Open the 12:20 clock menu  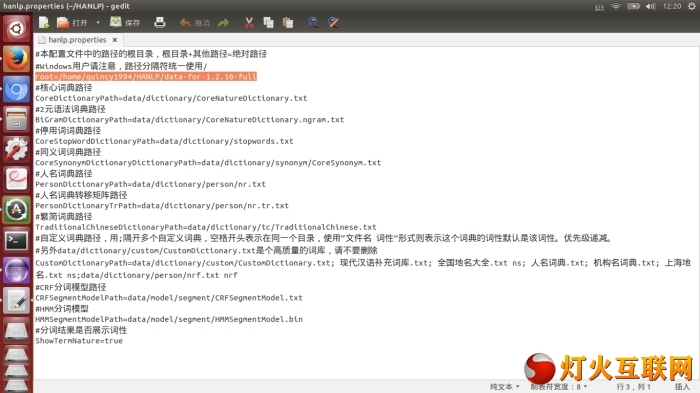click(672, 6)
